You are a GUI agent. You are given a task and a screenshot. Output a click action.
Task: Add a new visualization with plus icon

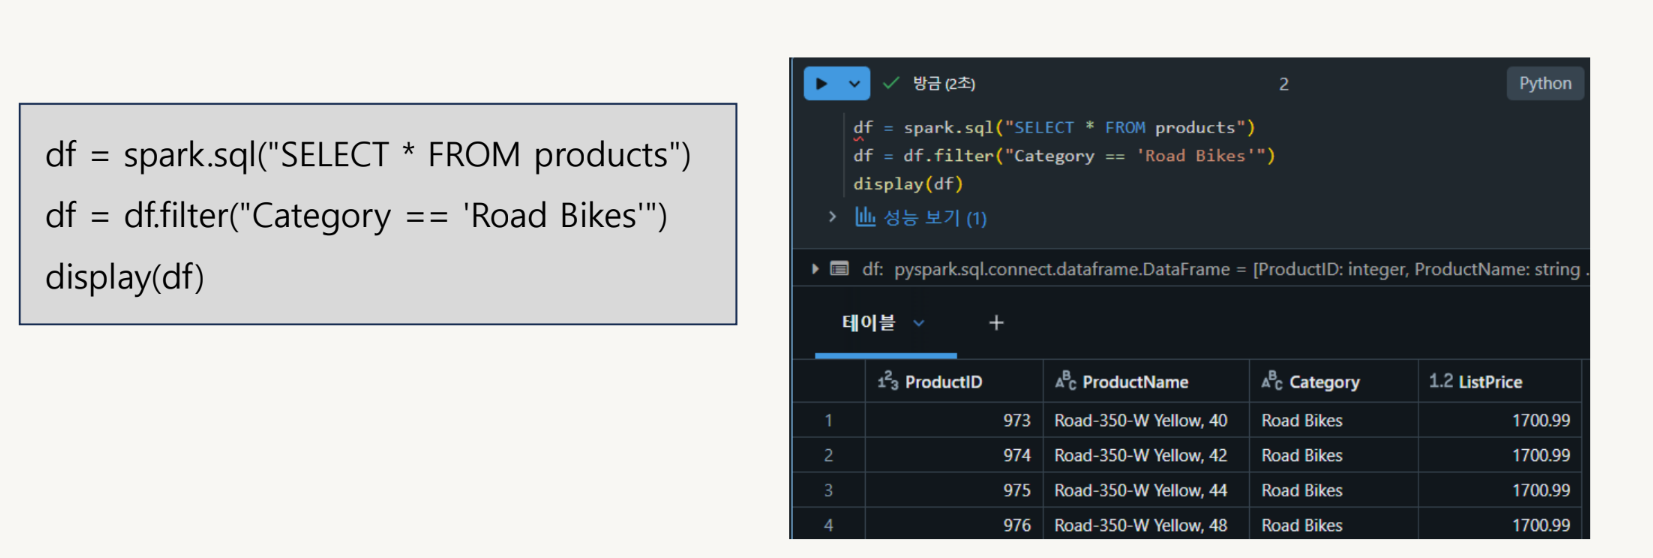click(x=996, y=323)
